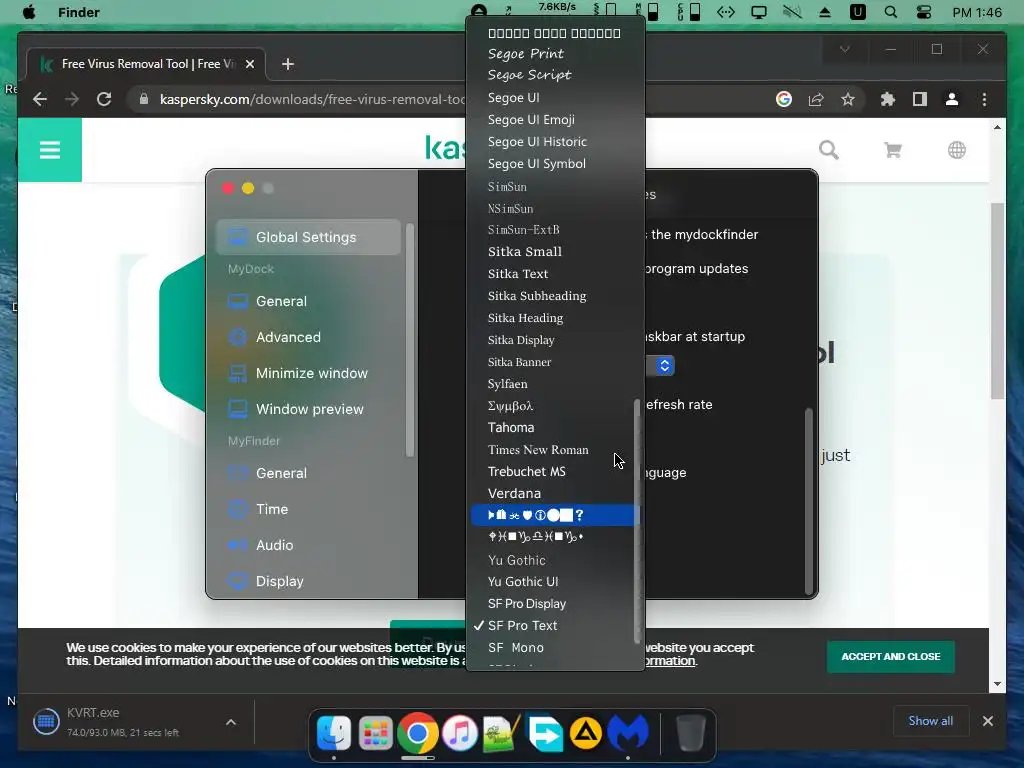Click Spotlight search in menu bar
Screen dimensions: 1024x768
(890, 12)
